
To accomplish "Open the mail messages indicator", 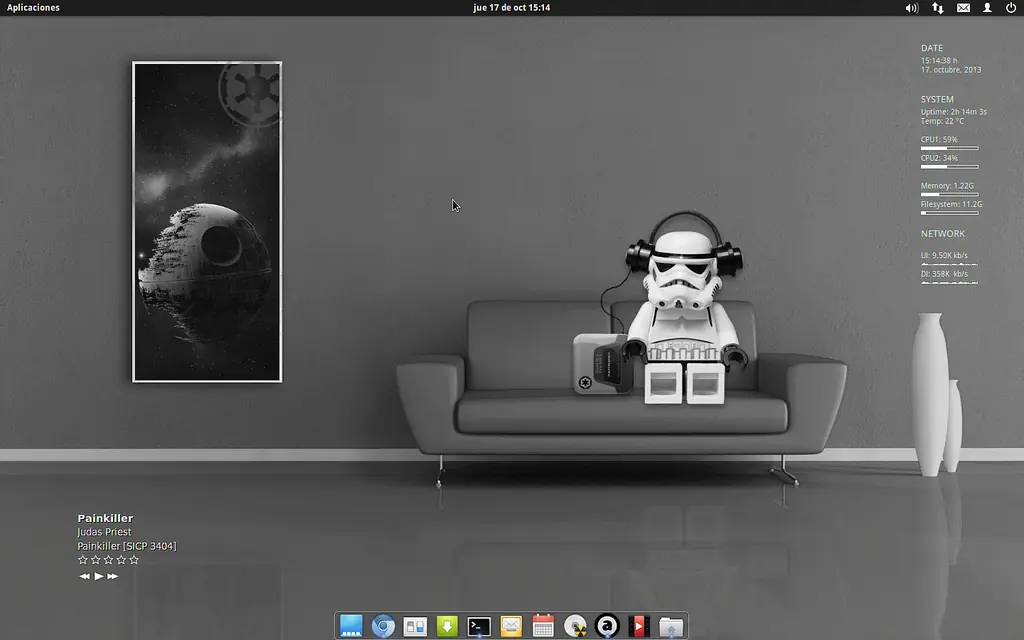I will pyautogui.click(x=963, y=8).
